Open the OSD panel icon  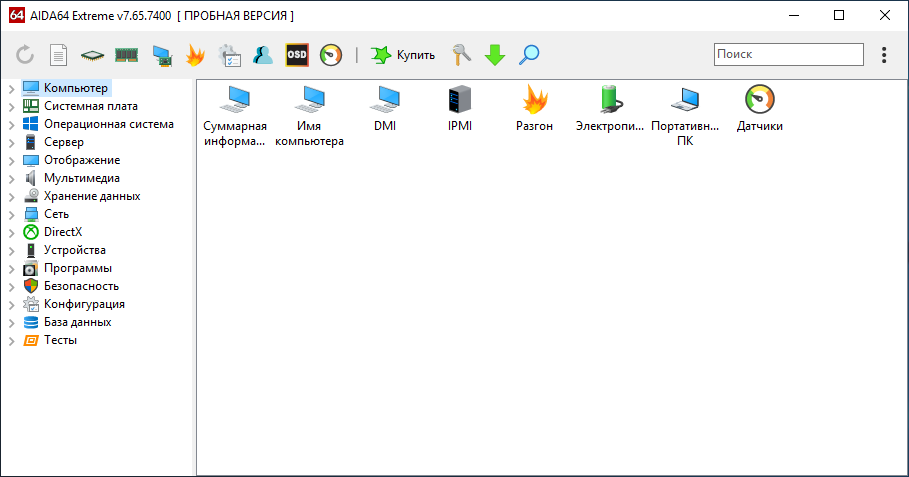(x=297, y=55)
